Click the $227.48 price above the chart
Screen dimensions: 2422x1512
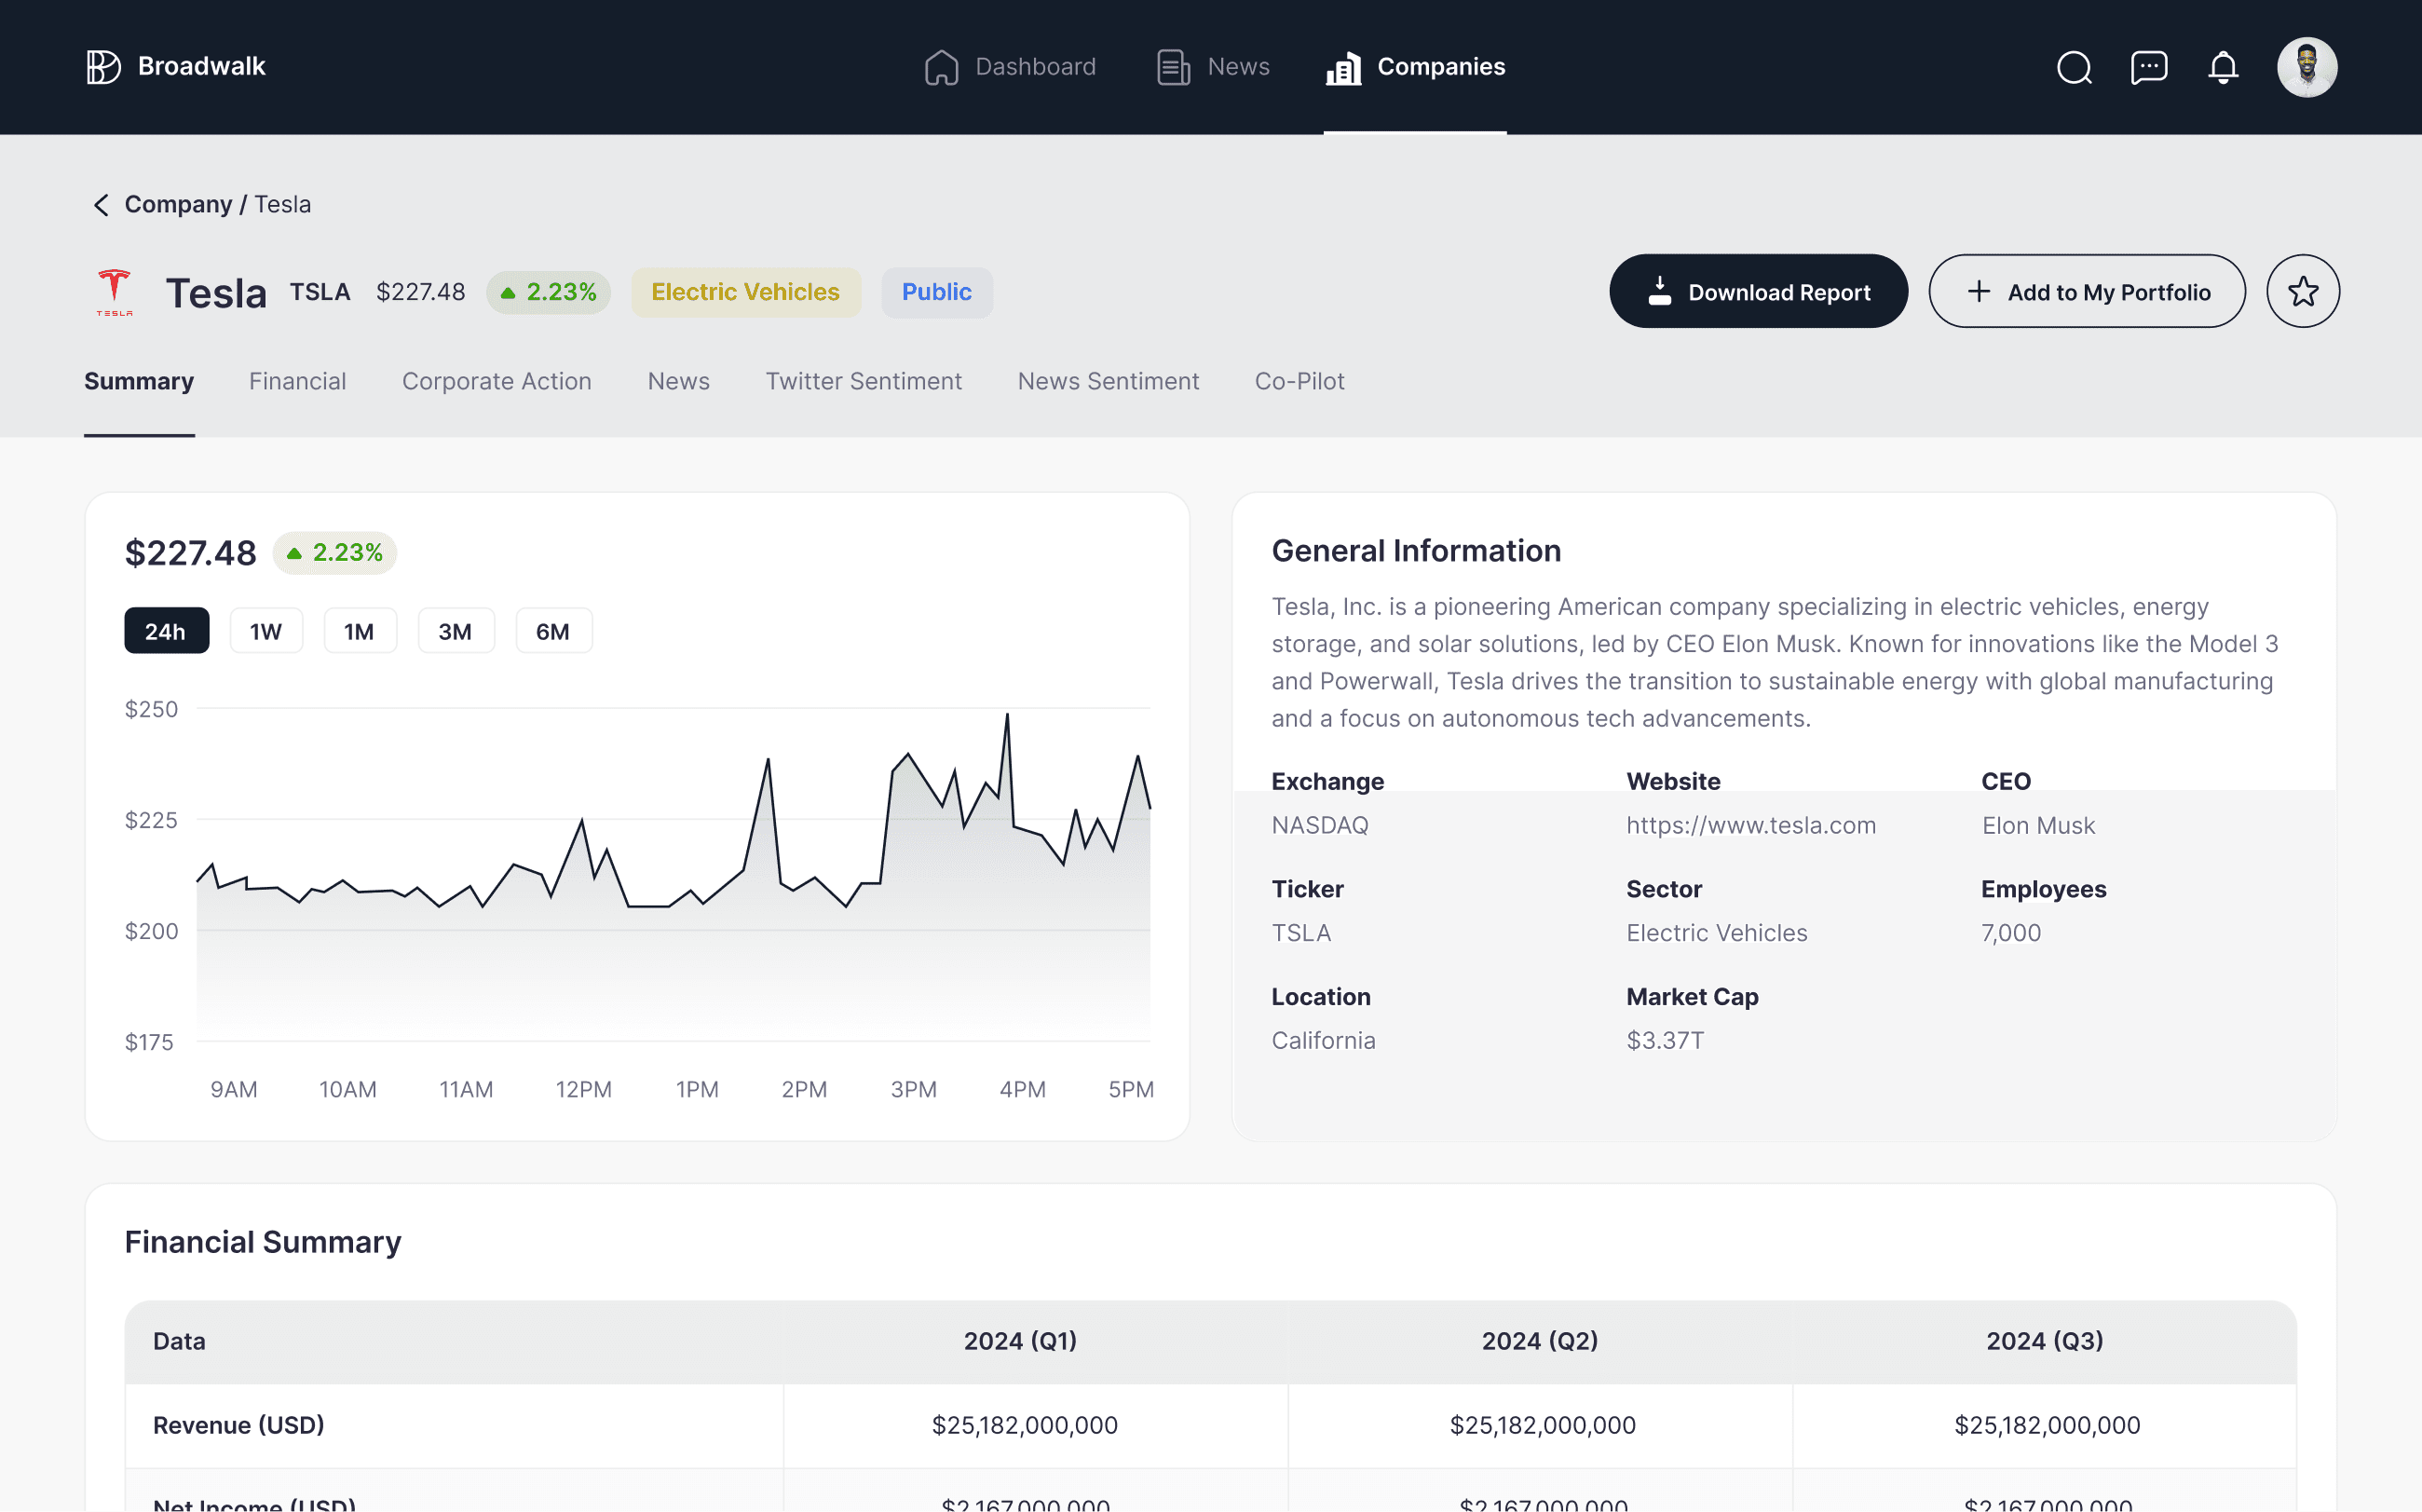click(190, 553)
